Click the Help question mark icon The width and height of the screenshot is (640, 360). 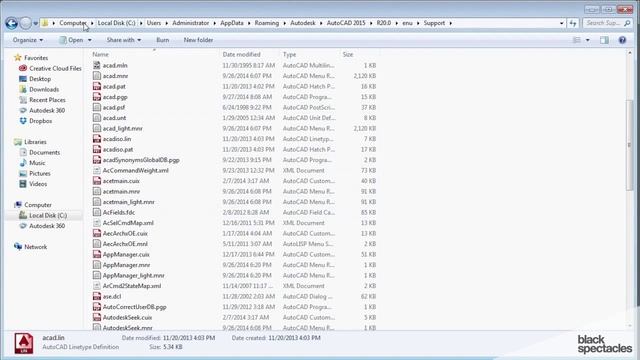[622, 40]
